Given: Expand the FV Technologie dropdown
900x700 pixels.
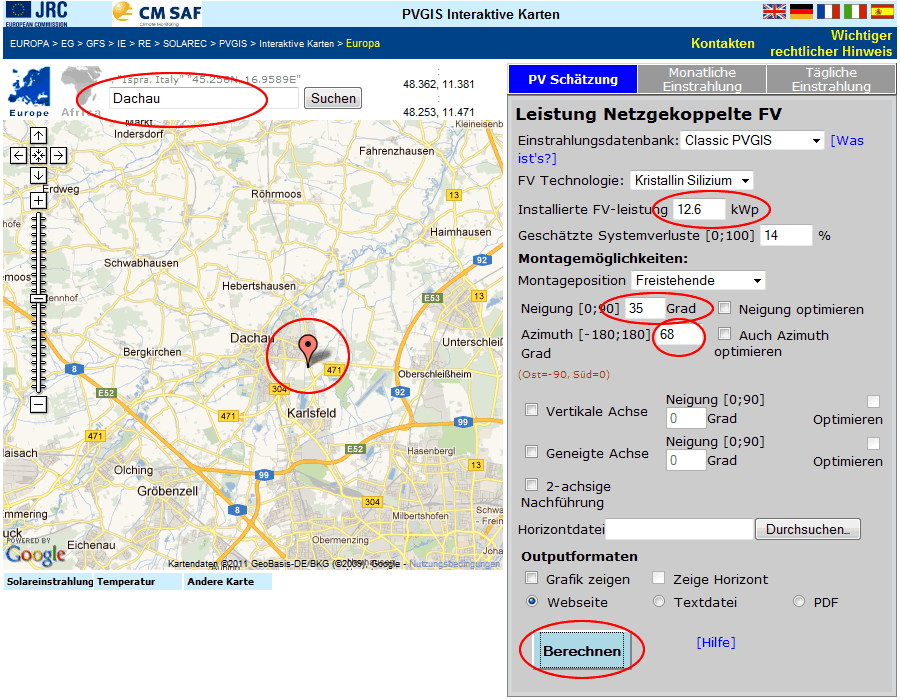Looking at the screenshot, I should click(x=691, y=181).
